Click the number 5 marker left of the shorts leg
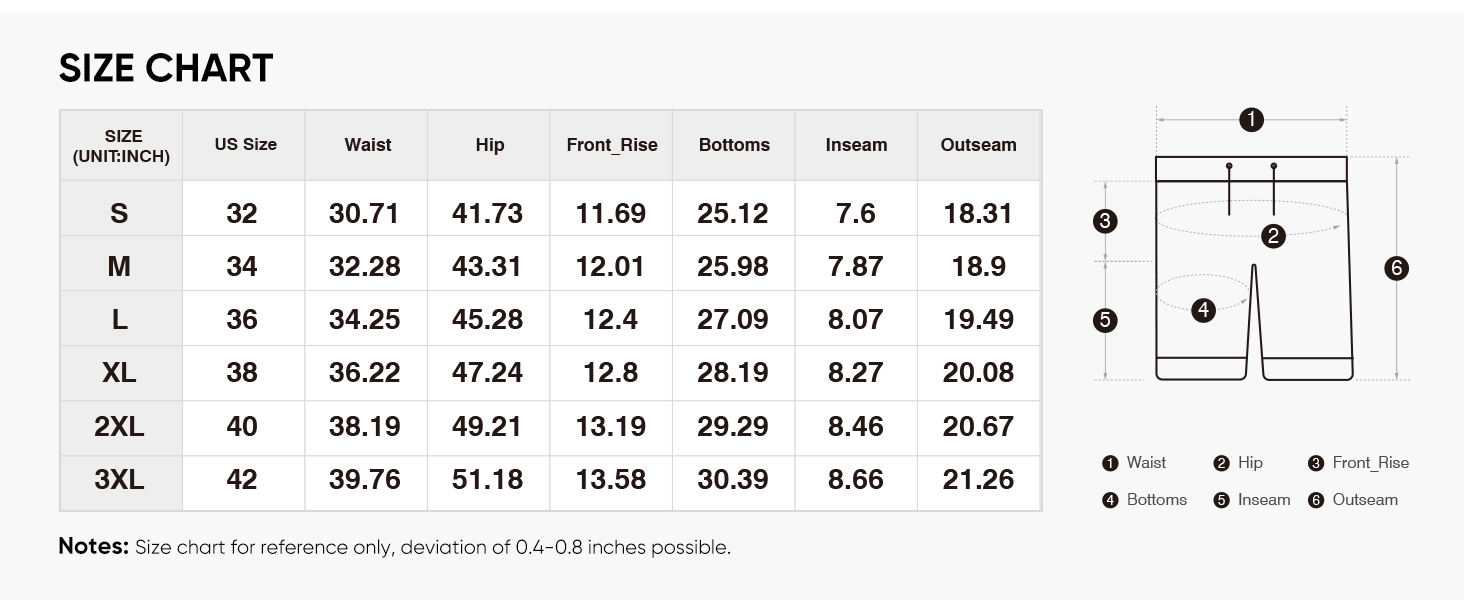 point(1105,320)
